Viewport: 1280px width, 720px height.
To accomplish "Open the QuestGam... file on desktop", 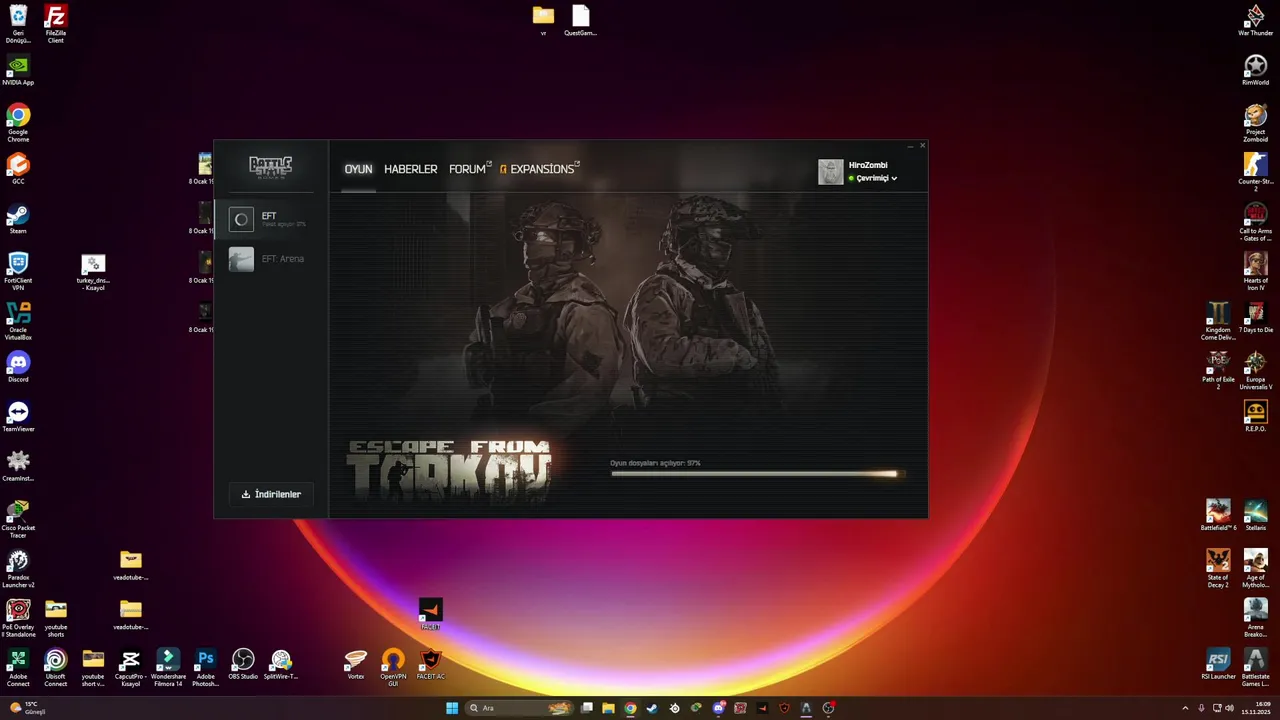I will click(x=581, y=21).
